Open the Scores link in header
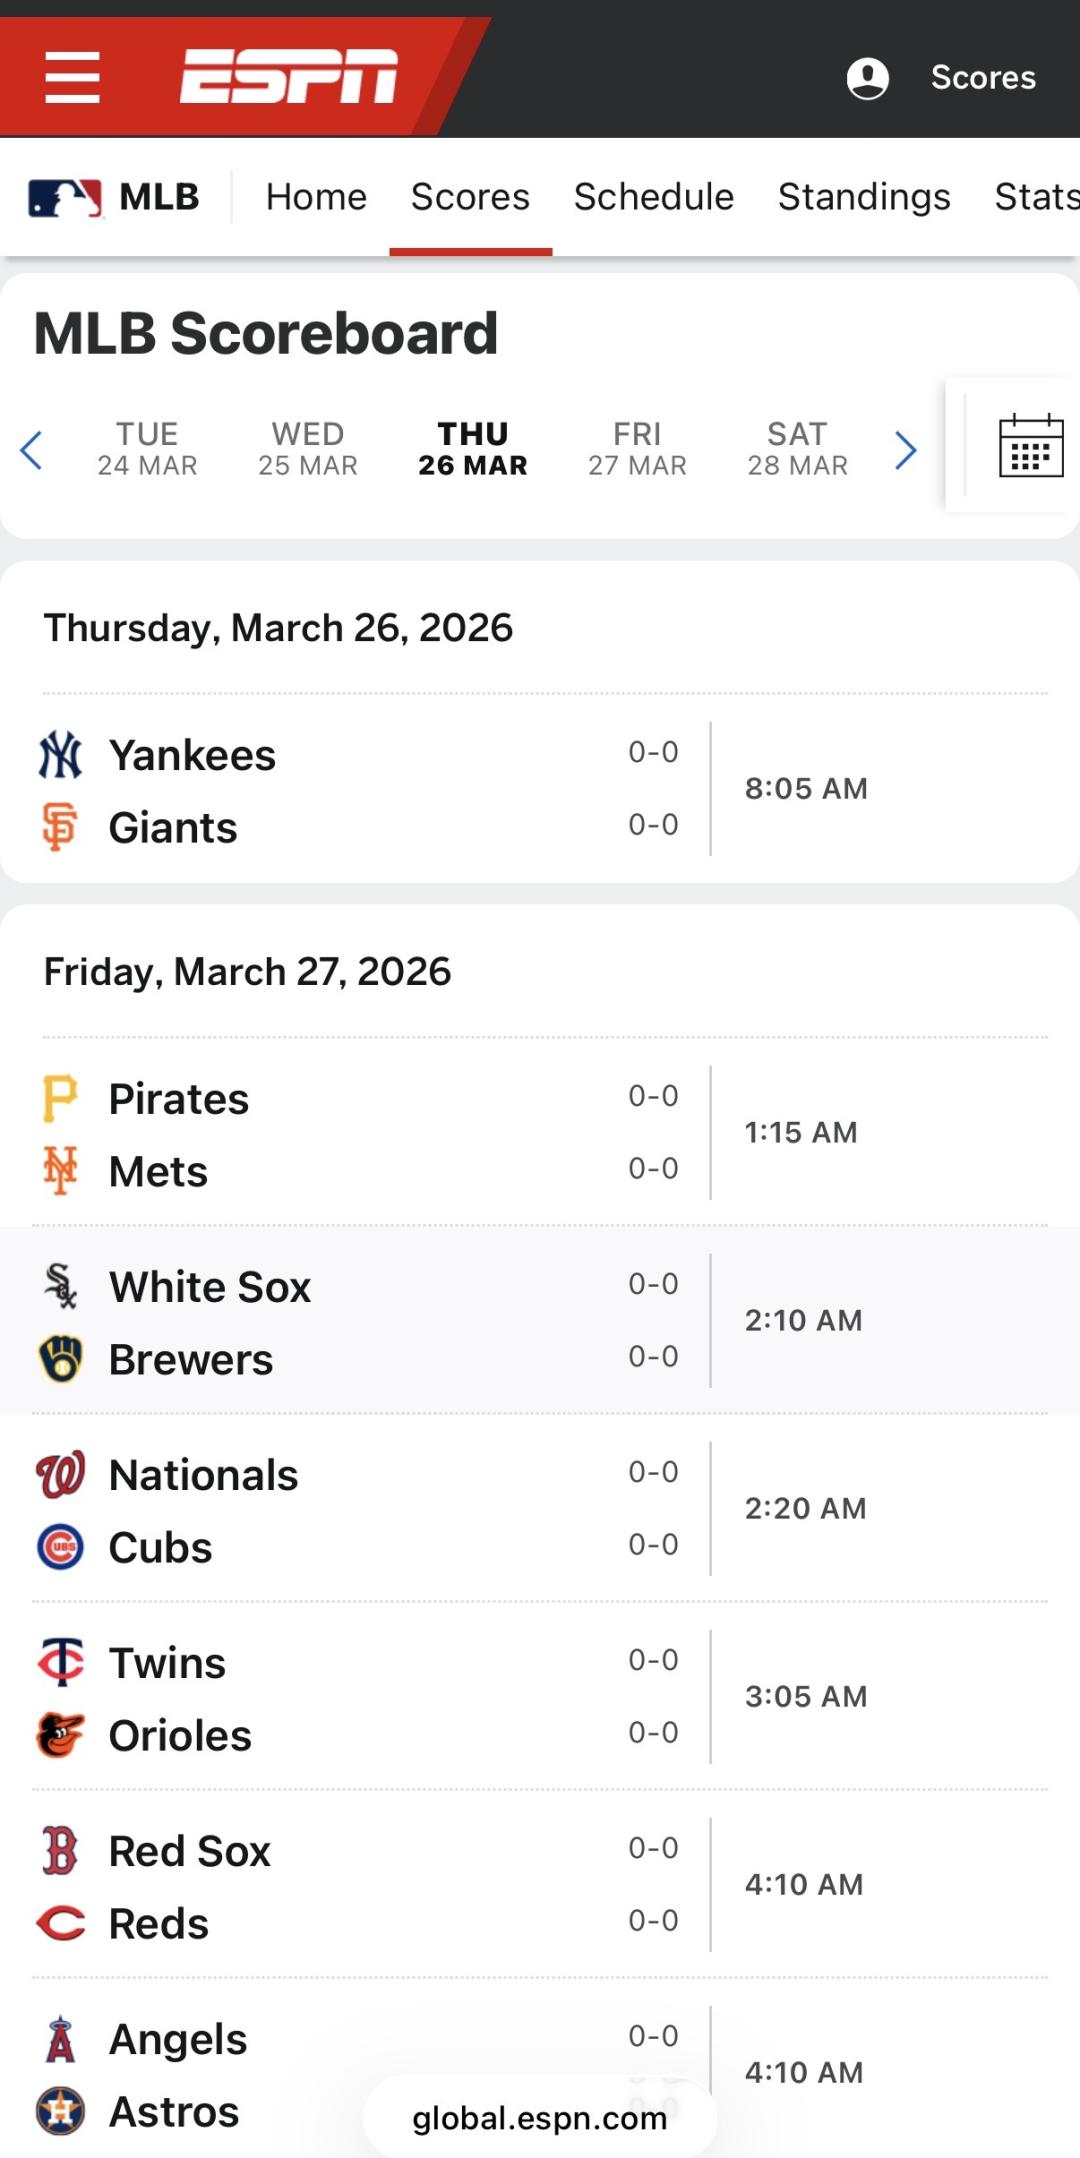Screen dimensions: 1080x2158 click(x=983, y=78)
